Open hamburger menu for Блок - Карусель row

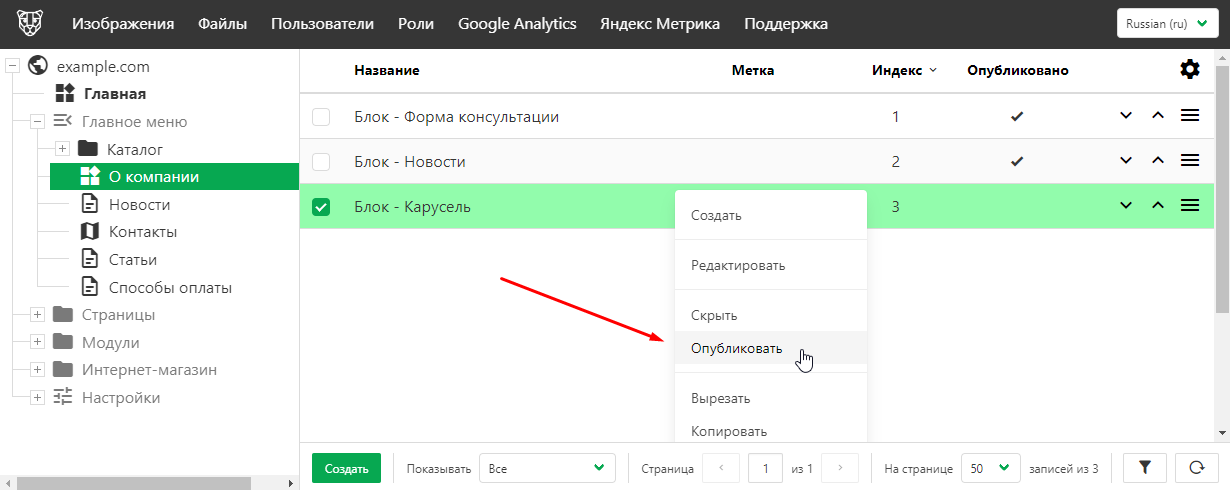1190,206
